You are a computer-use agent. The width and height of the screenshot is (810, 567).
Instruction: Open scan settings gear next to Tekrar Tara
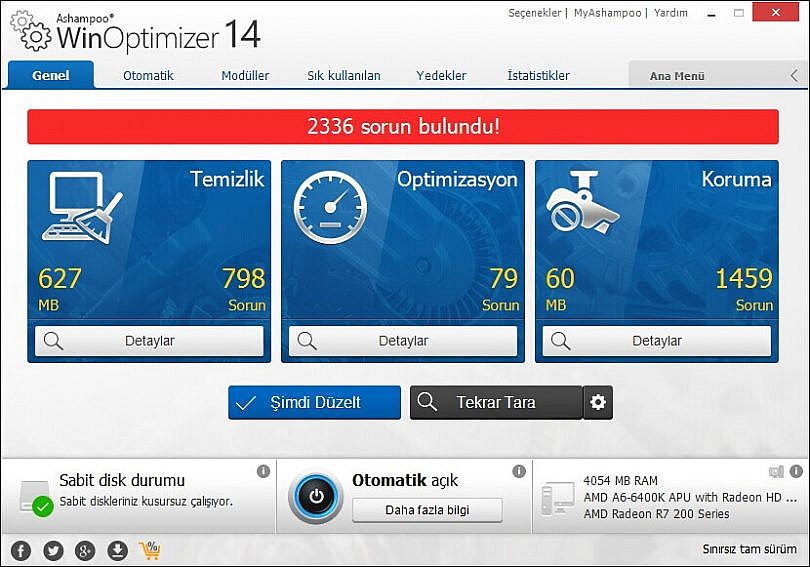click(598, 402)
